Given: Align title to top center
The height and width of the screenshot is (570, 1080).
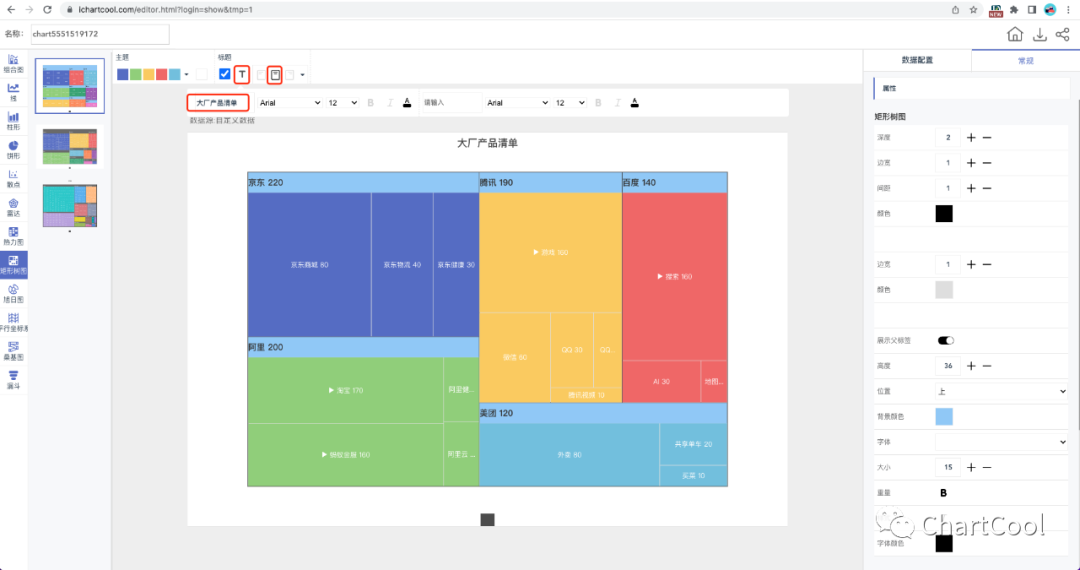Looking at the screenshot, I should (x=275, y=74).
